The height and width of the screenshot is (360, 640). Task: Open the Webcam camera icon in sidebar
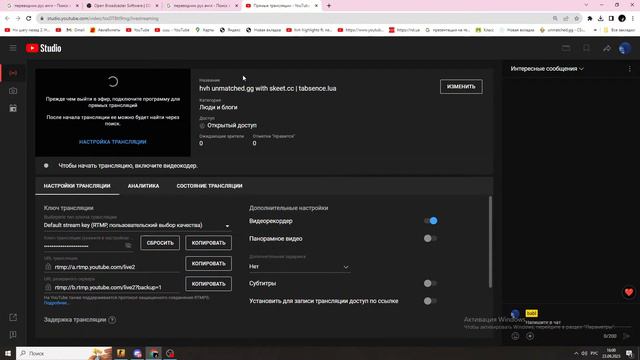point(13,91)
